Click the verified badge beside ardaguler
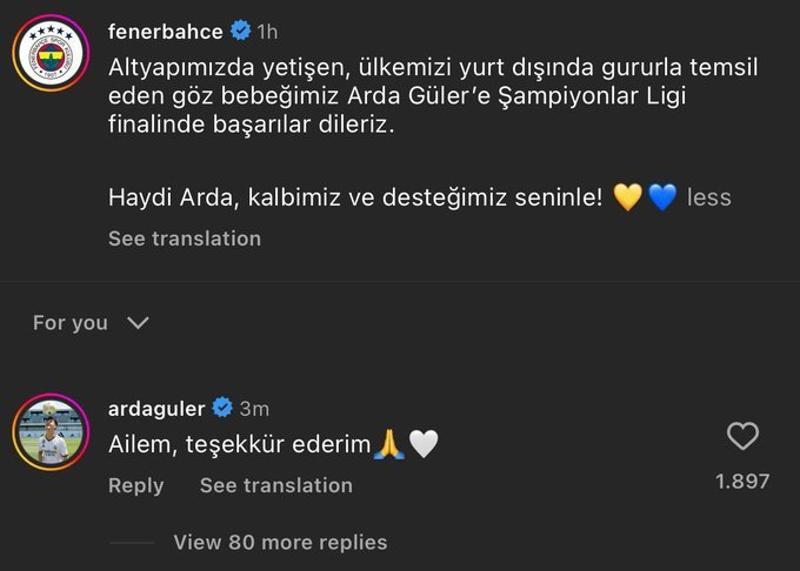800x571 pixels. [x=223, y=408]
